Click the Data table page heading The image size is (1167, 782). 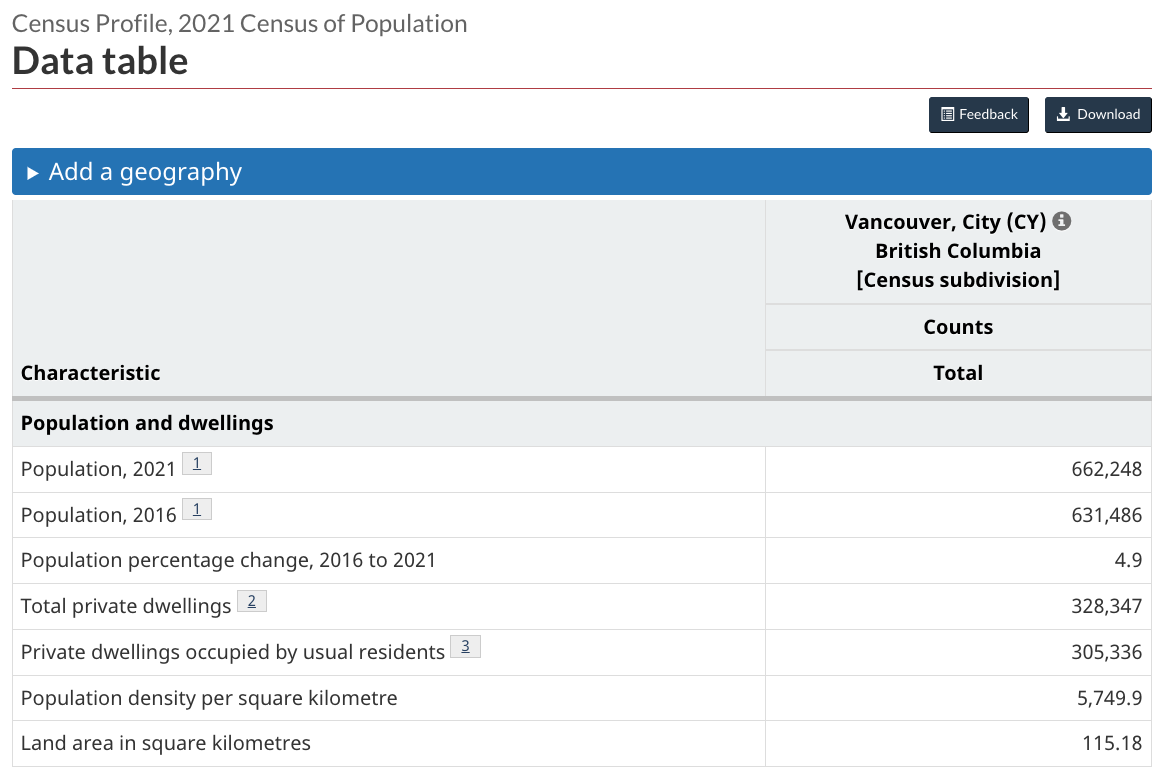(100, 61)
